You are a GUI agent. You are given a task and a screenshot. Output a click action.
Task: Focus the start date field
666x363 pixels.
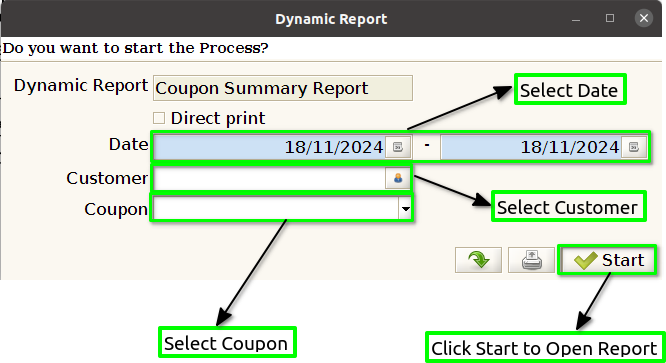tap(270, 147)
